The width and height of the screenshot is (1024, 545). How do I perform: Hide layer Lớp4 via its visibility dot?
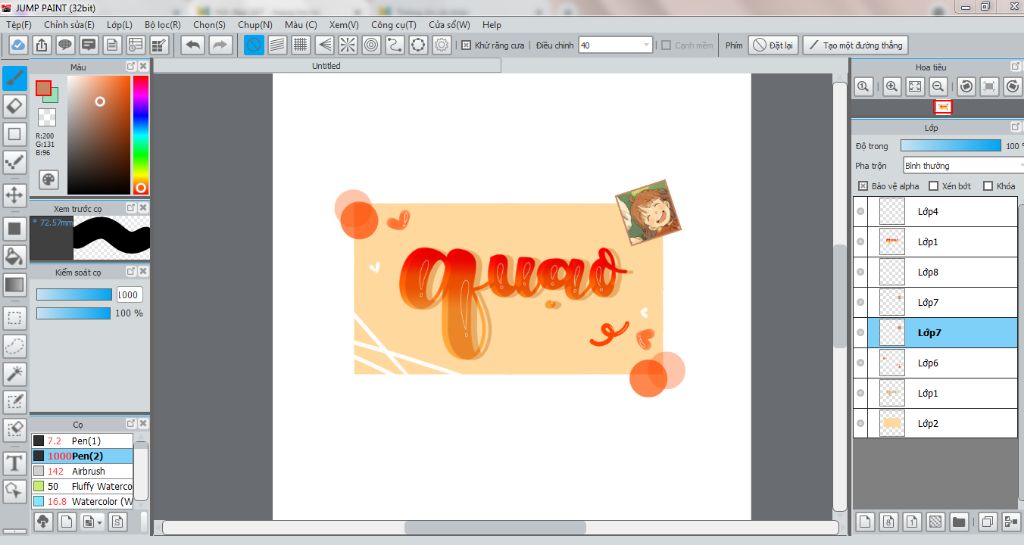tap(861, 211)
